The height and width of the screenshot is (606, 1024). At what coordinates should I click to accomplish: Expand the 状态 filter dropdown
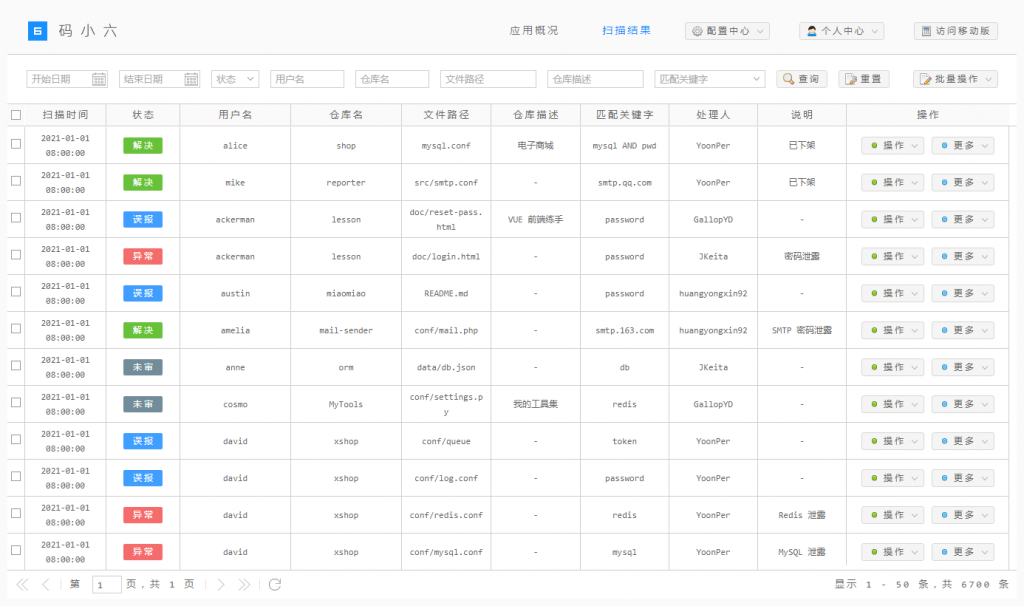(x=235, y=79)
